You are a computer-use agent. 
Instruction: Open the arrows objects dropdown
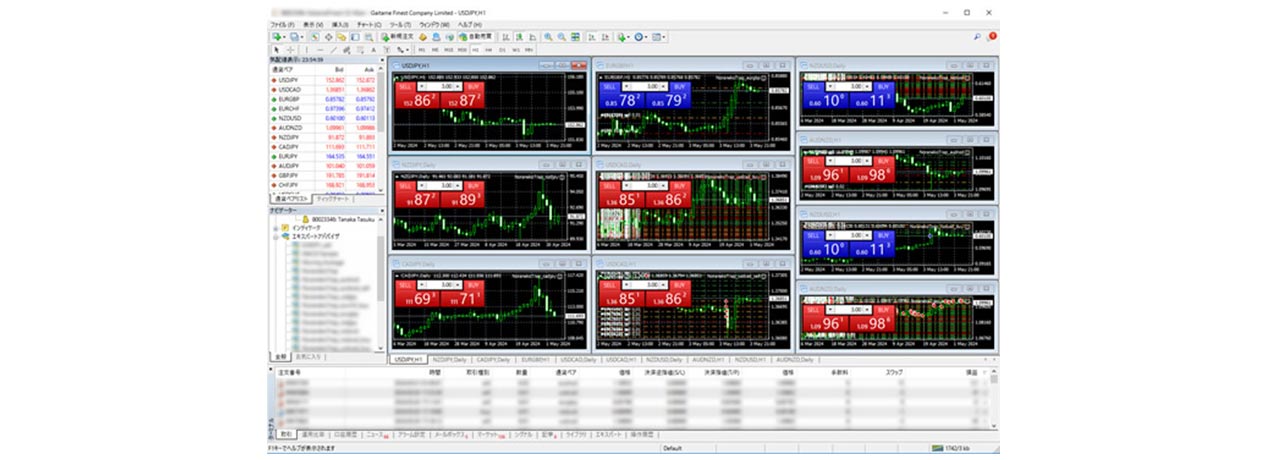coord(403,49)
